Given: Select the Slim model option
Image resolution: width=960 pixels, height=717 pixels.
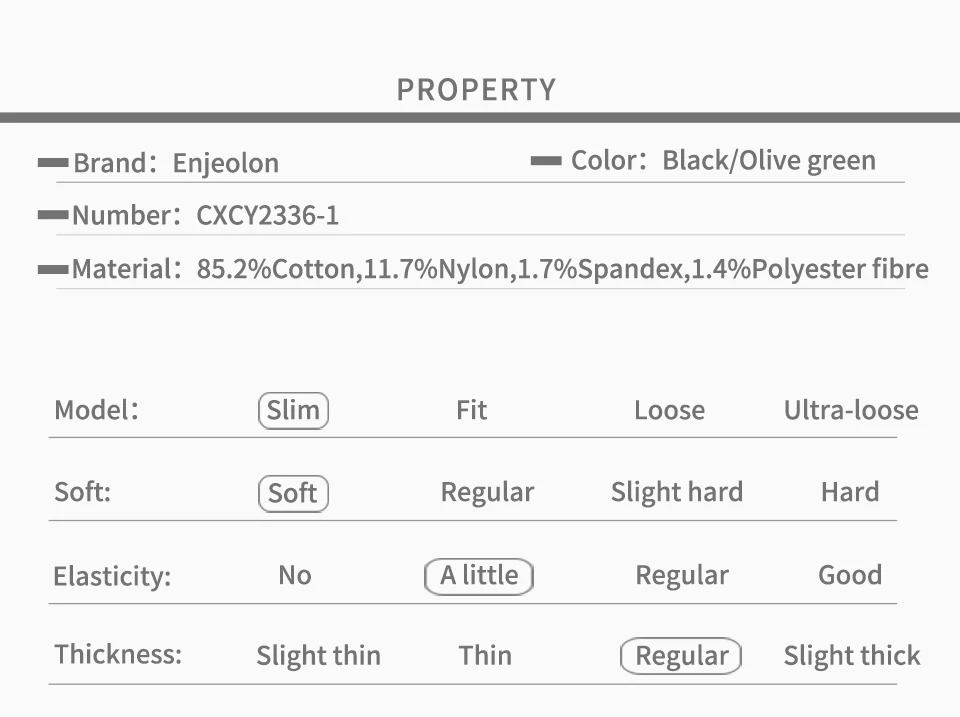Looking at the screenshot, I should tap(293, 410).
